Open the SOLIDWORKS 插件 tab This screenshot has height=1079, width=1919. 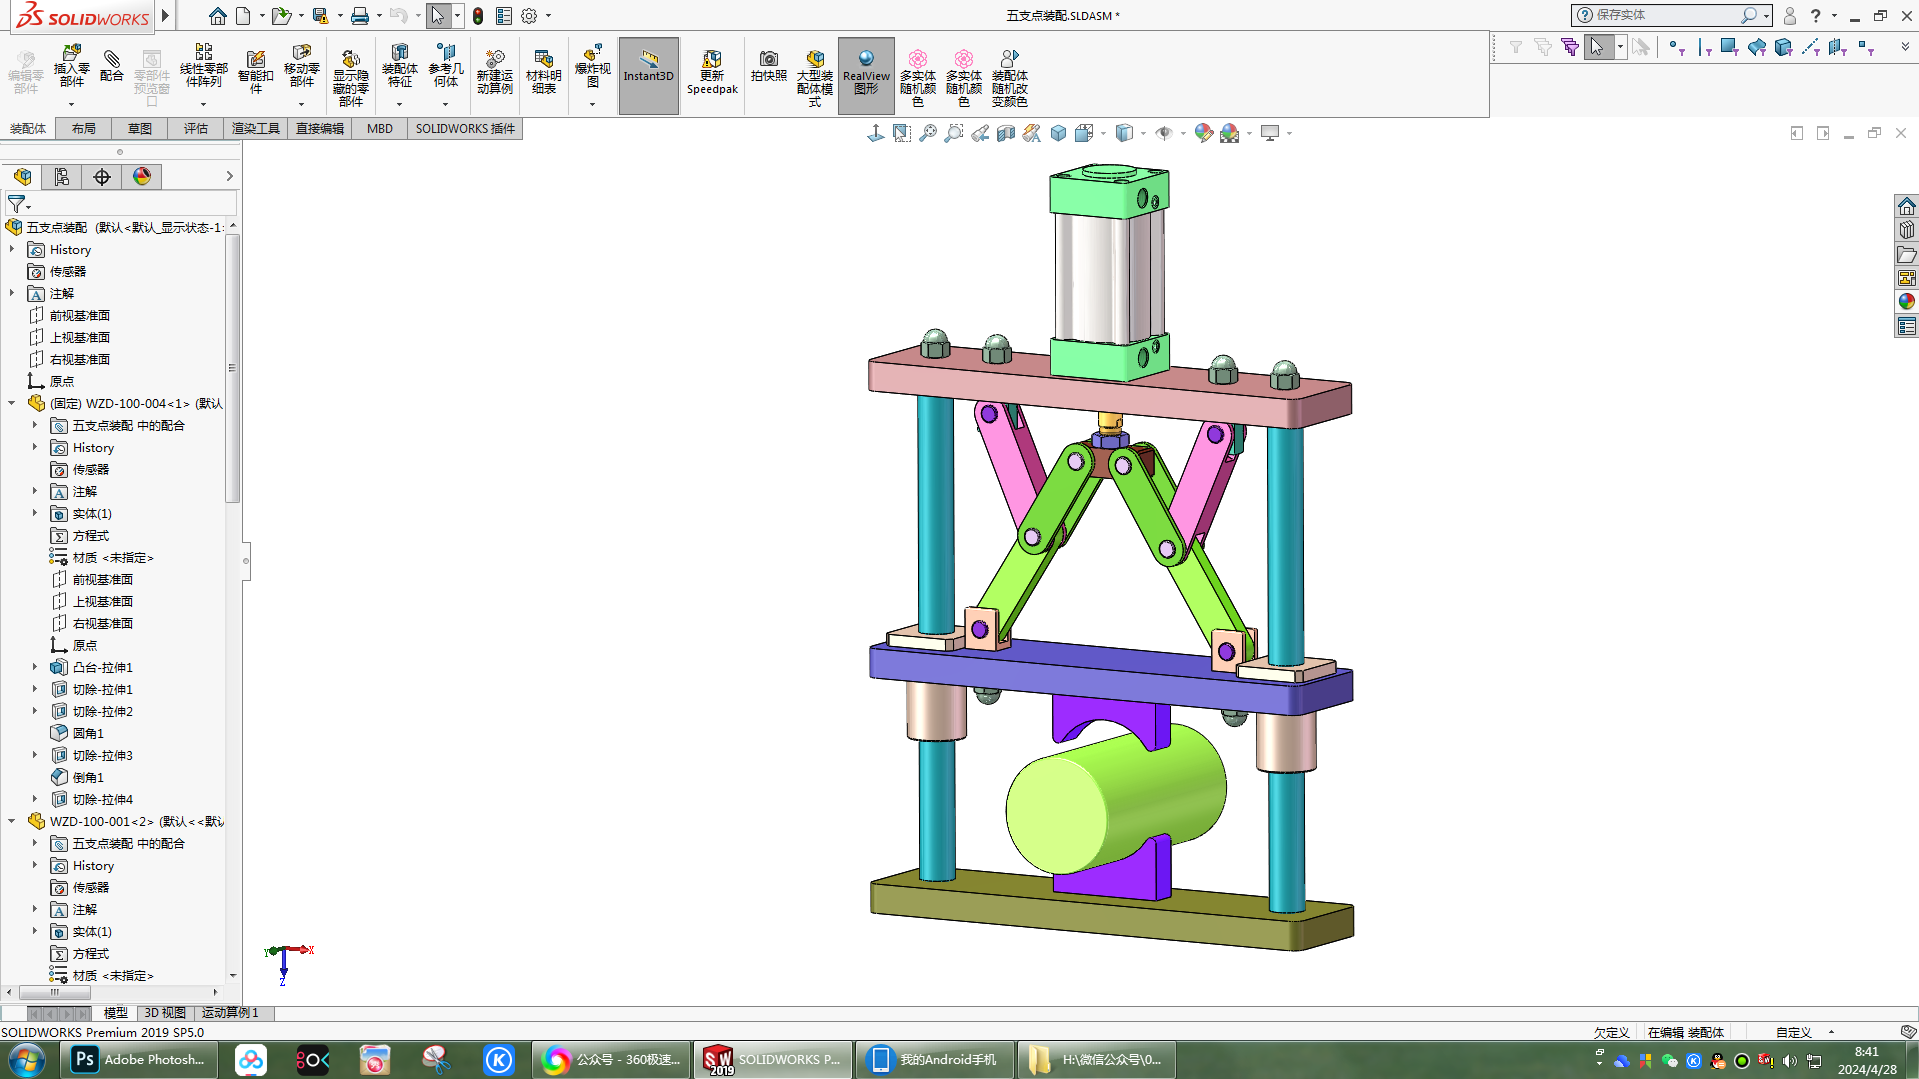[465, 129]
